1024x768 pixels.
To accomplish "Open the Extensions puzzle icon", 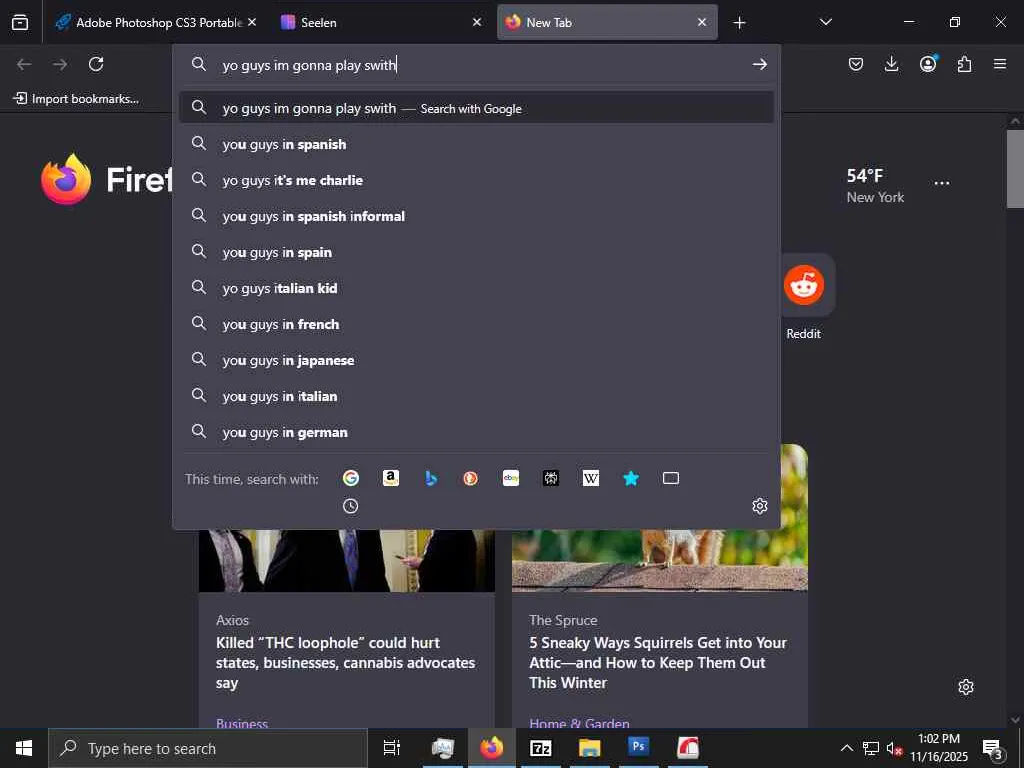I will coord(964,64).
